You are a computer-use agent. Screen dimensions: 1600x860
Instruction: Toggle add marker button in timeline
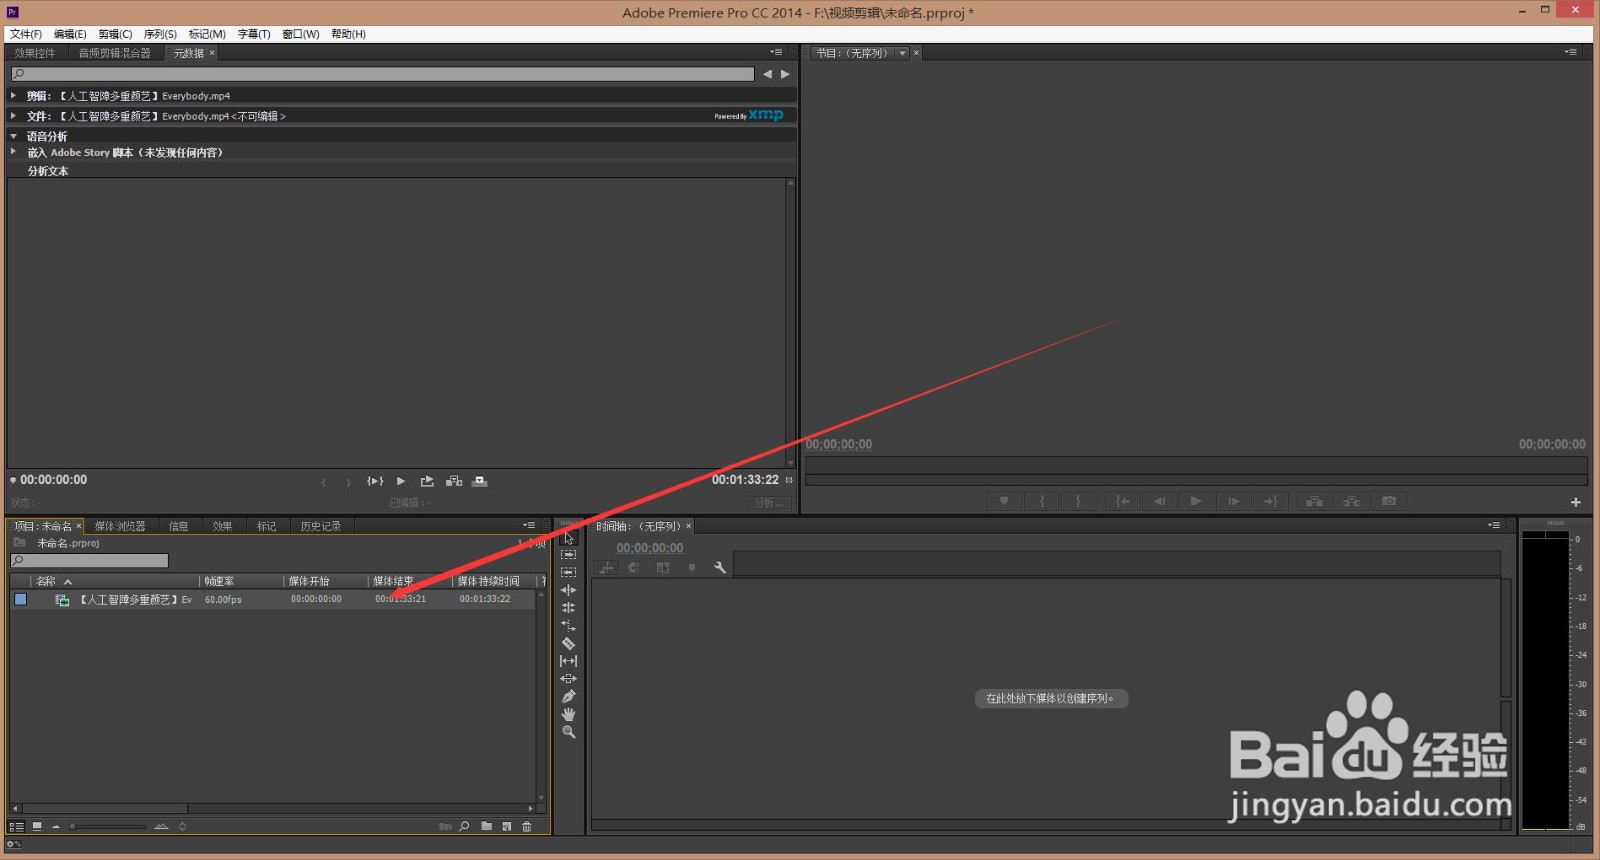[x=691, y=568]
